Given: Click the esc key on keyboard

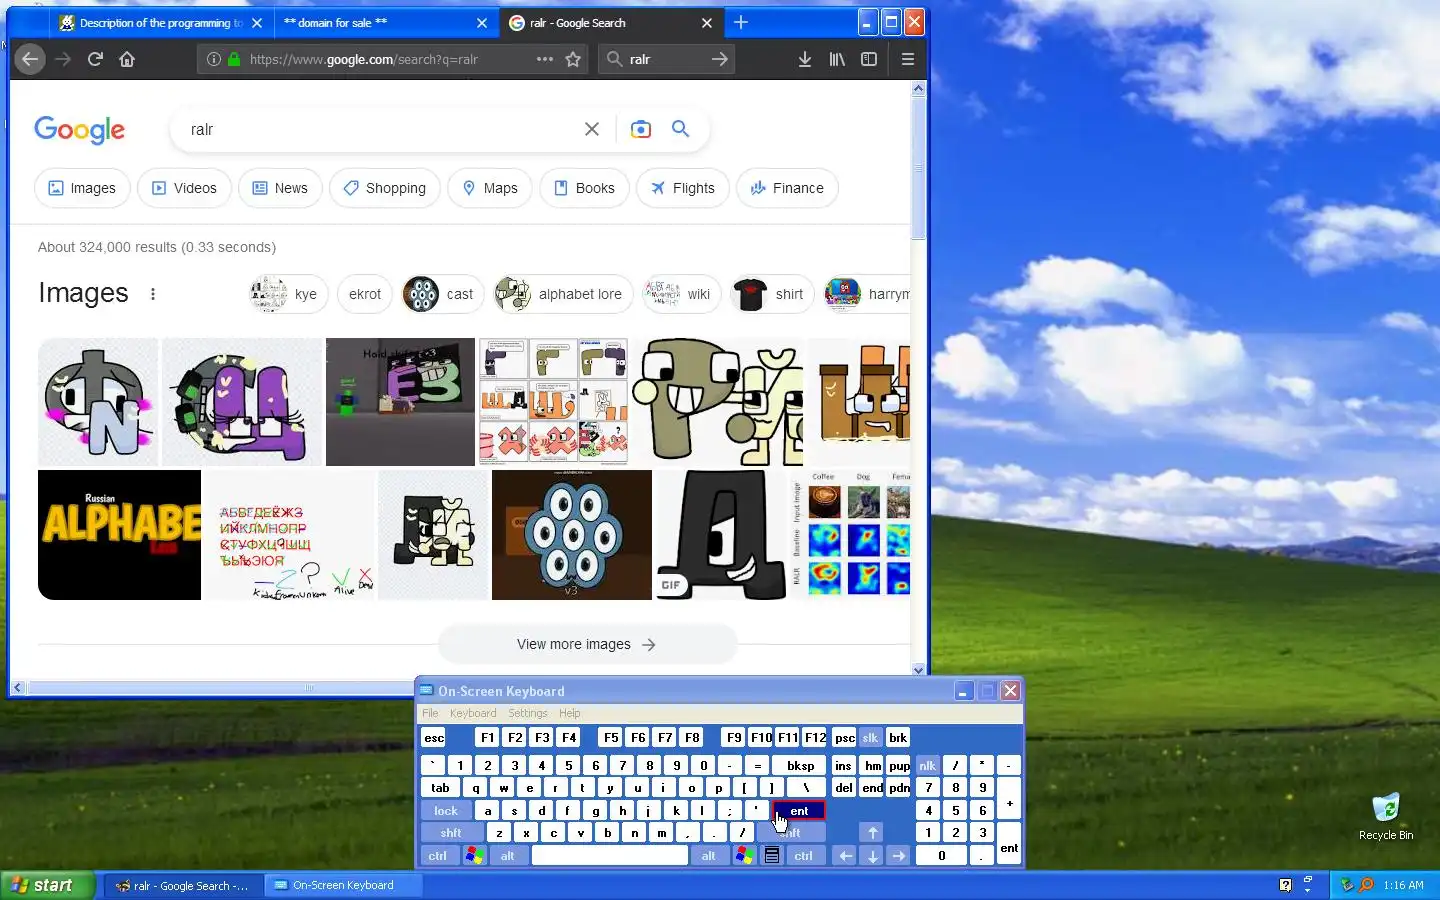Looking at the screenshot, I should tap(434, 738).
